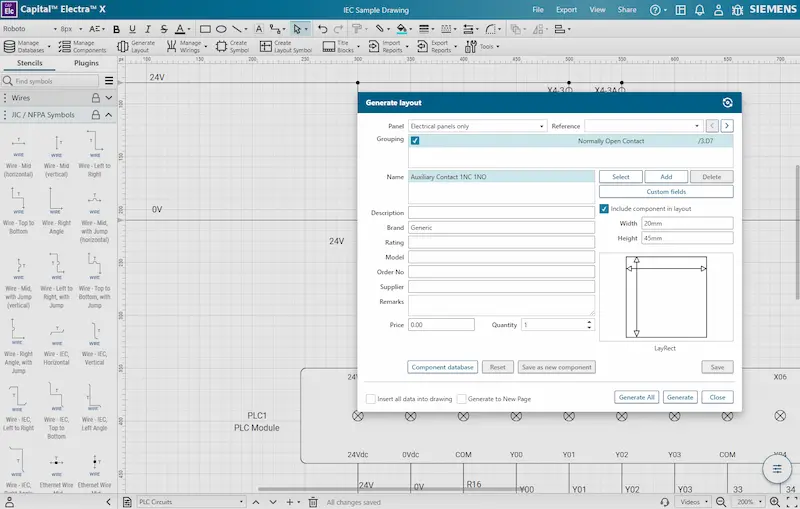The width and height of the screenshot is (800, 509).
Task: Toggle Include component in layout checkbox
Action: pos(604,208)
